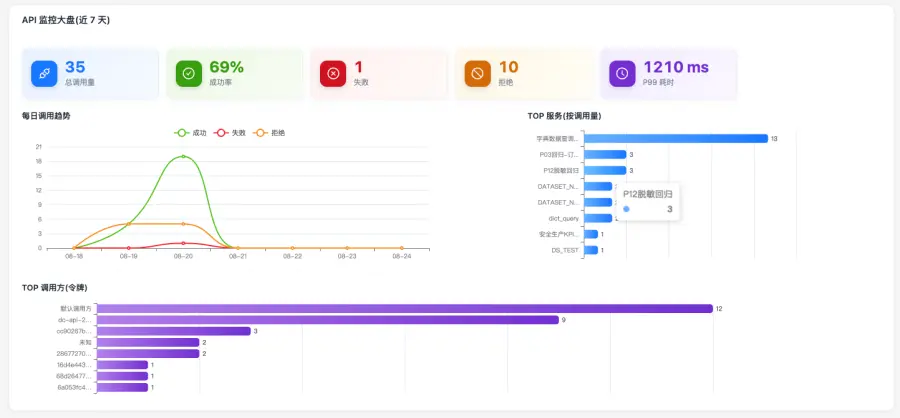Click the DS_TEST blue bar
This screenshot has height=418, width=900.
591,250
